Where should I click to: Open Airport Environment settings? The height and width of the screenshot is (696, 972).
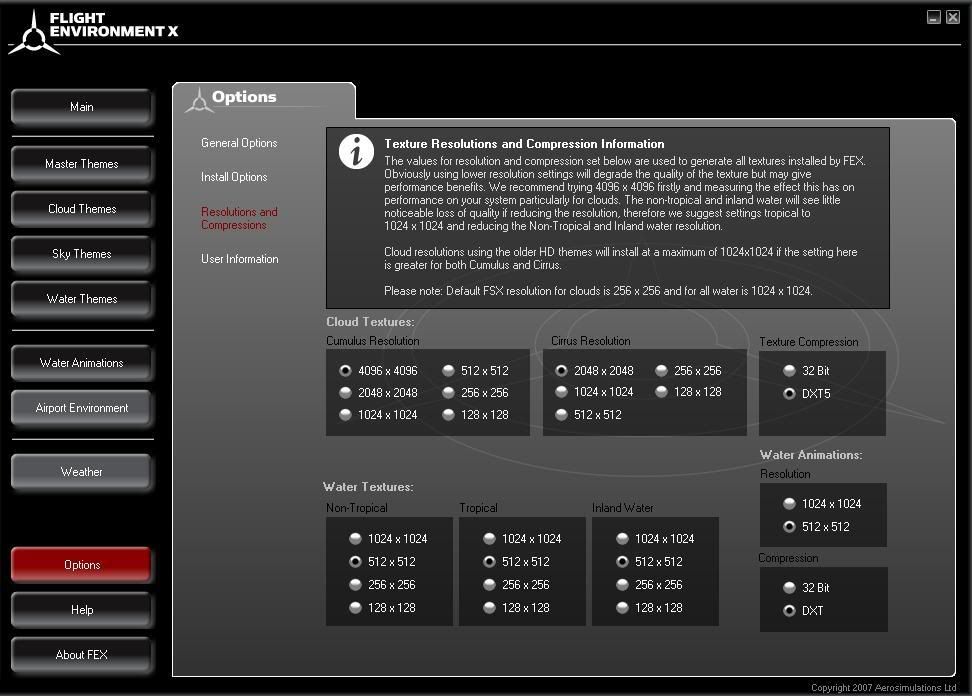tap(82, 408)
